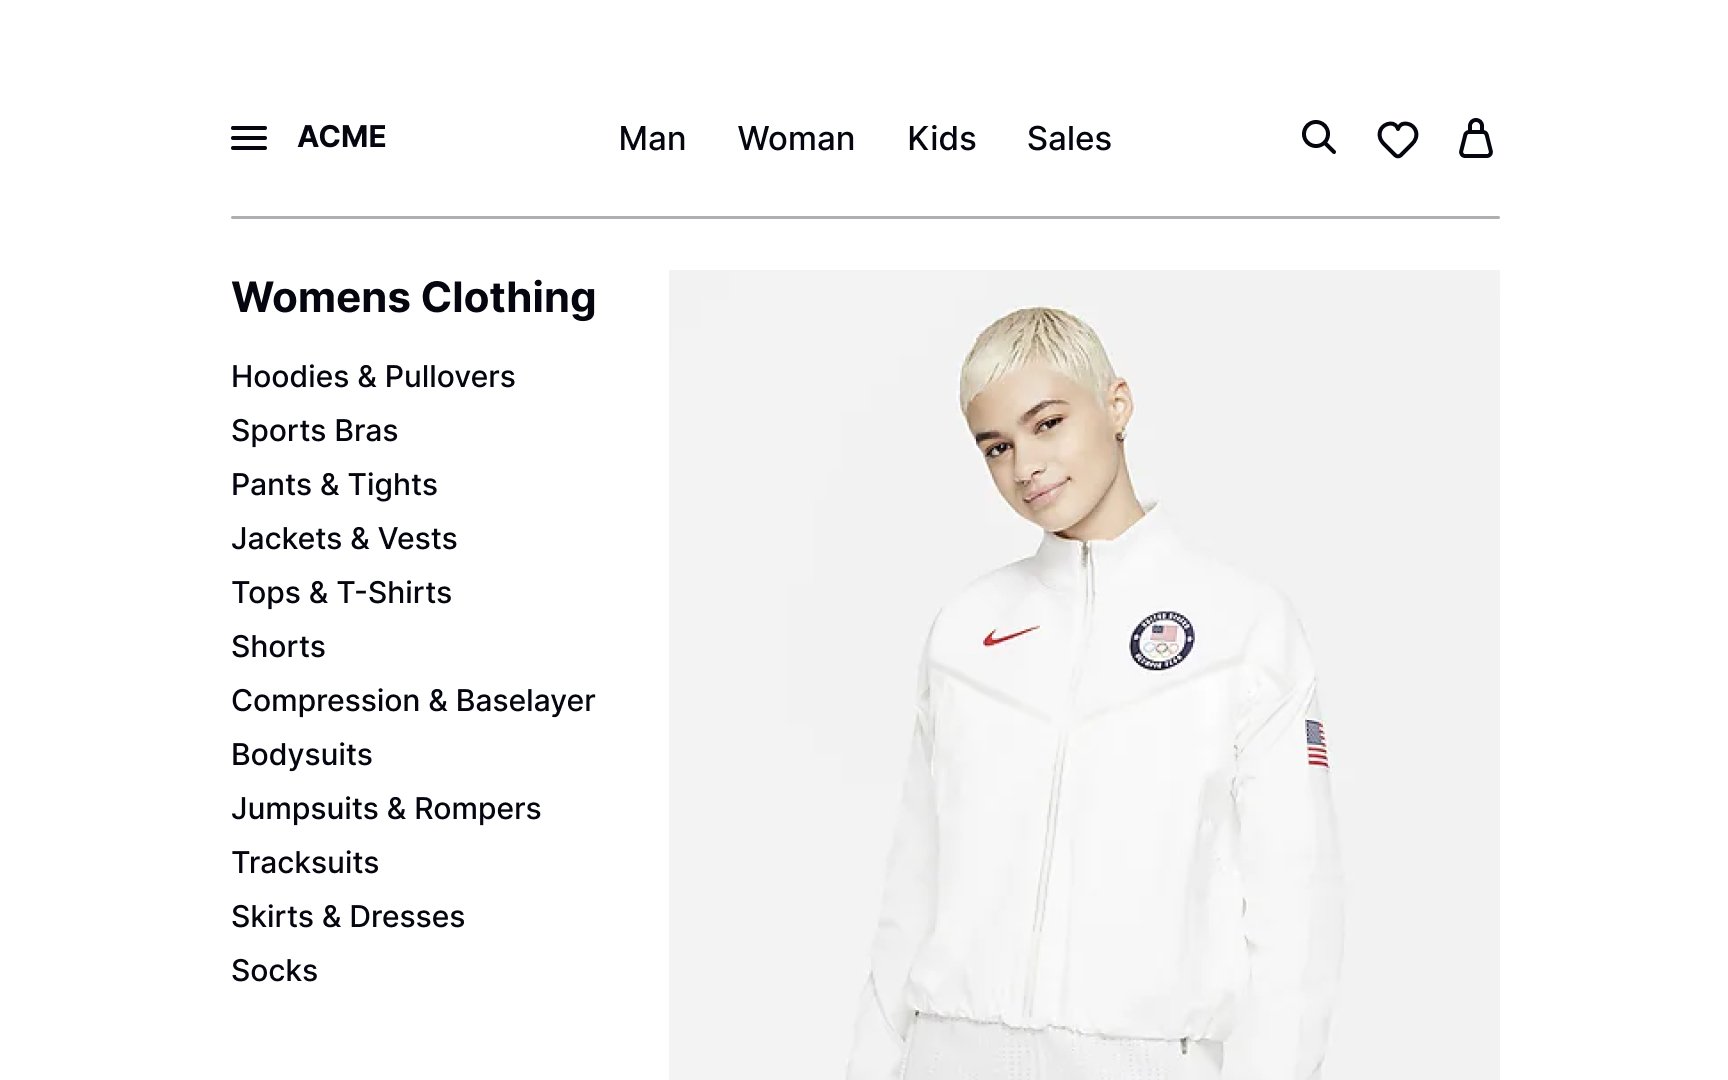
Task: Select the Woman menu item
Action: [796, 138]
